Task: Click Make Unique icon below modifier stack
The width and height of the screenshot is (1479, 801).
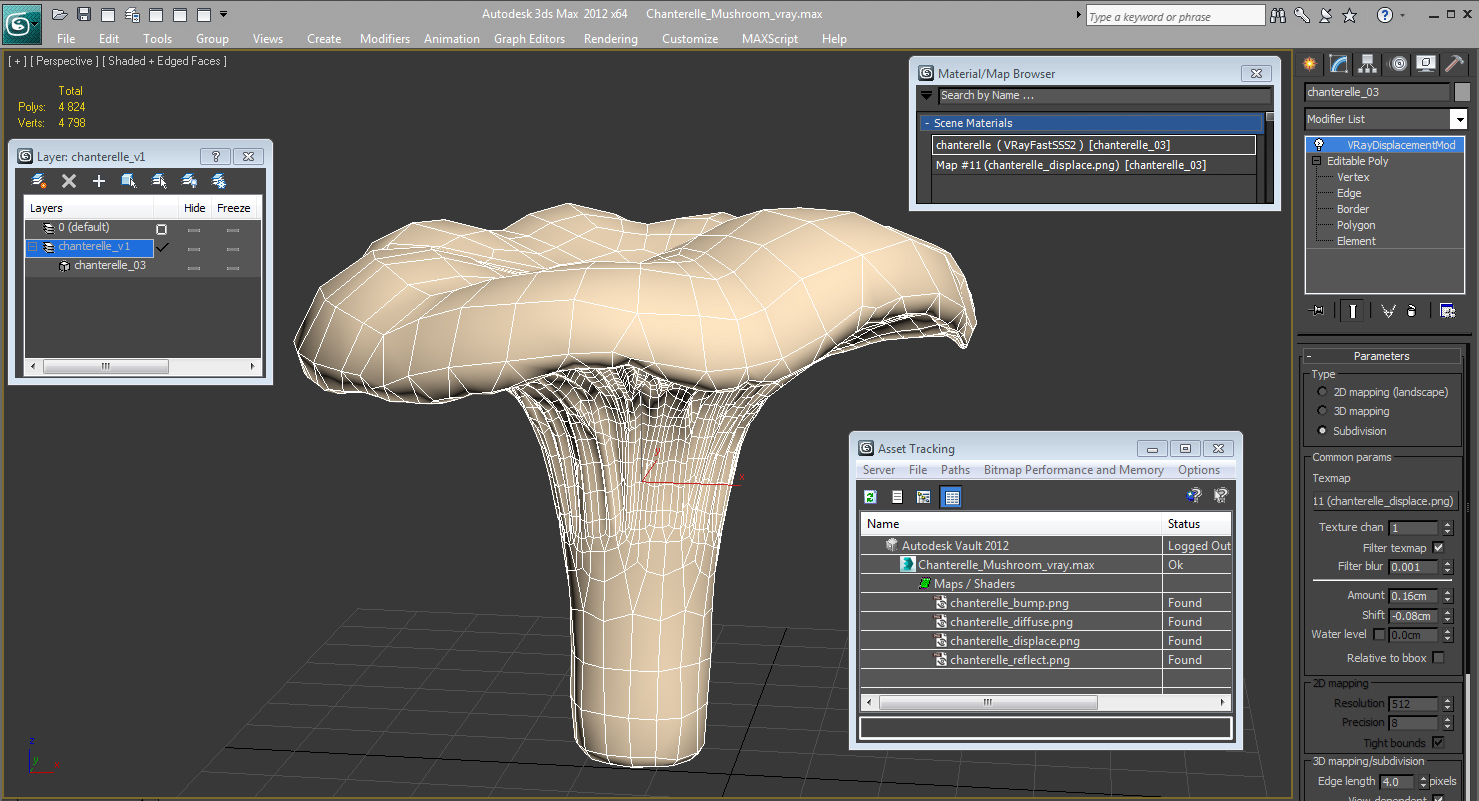Action: click(x=1388, y=310)
